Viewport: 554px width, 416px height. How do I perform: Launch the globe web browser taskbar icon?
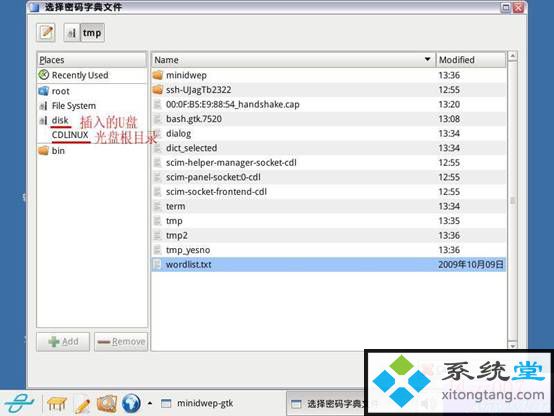[131, 403]
